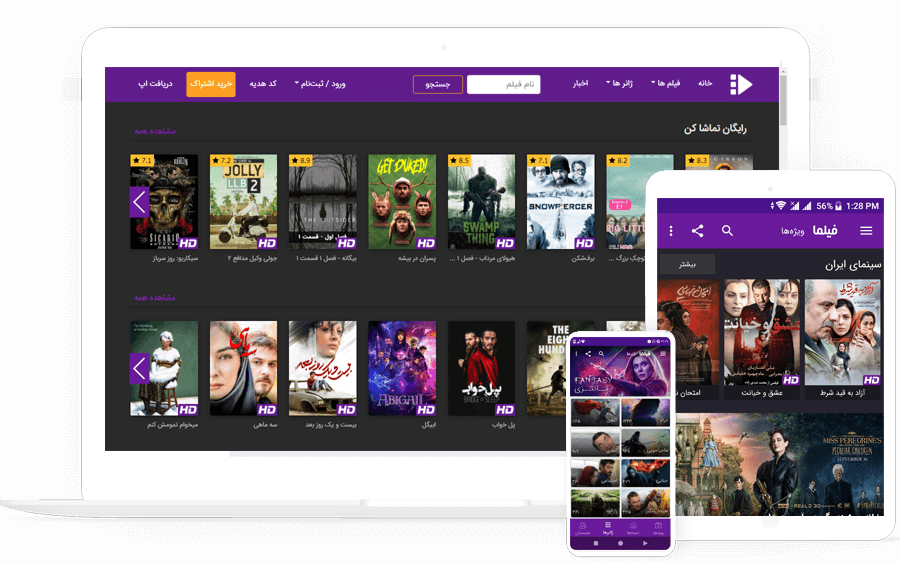Click the left arrow on the Sicario row

pyautogui.click(x=139, y=202)
